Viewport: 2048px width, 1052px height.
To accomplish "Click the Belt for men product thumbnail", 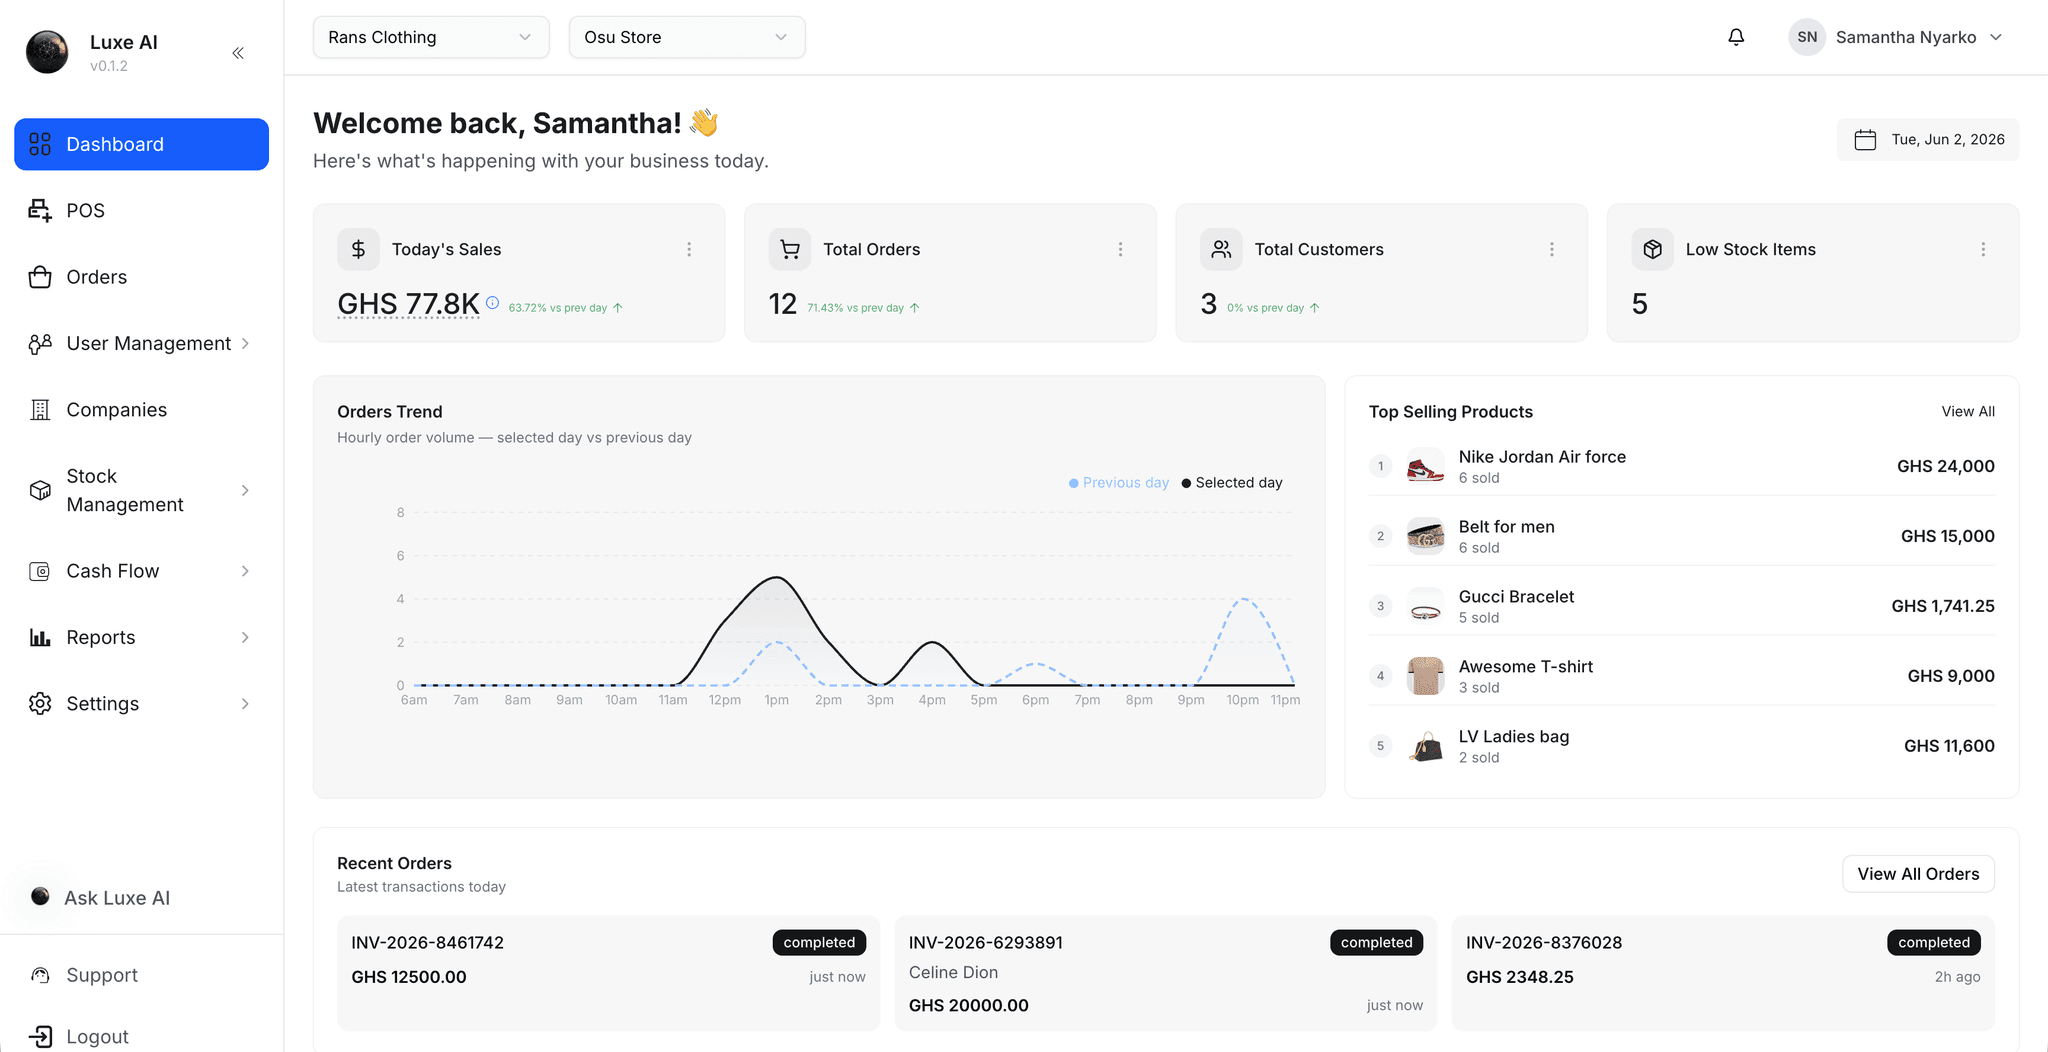I will (1425, 536).
